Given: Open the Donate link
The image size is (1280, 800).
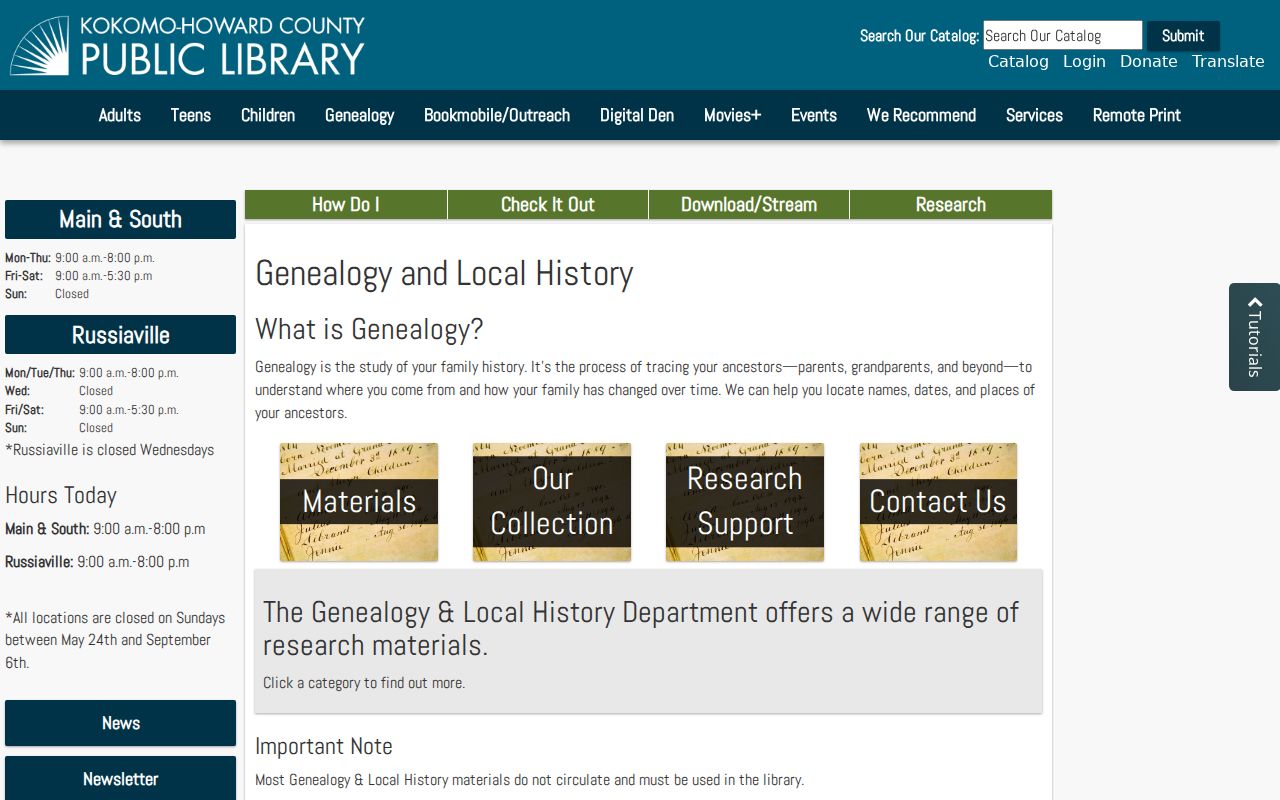Looking at the screenshot, I should tap(1148, 62).
